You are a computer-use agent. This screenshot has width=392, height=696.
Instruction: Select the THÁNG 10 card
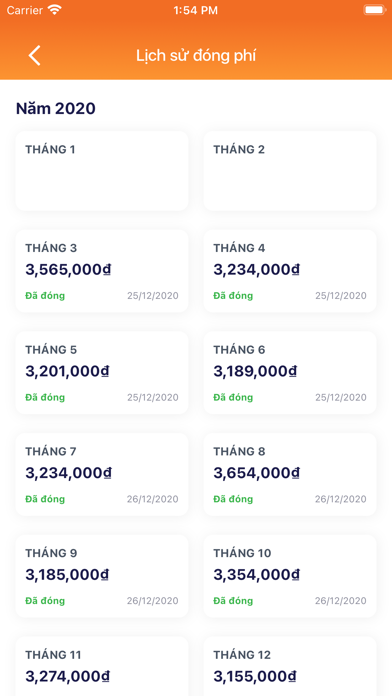(290, 576)
